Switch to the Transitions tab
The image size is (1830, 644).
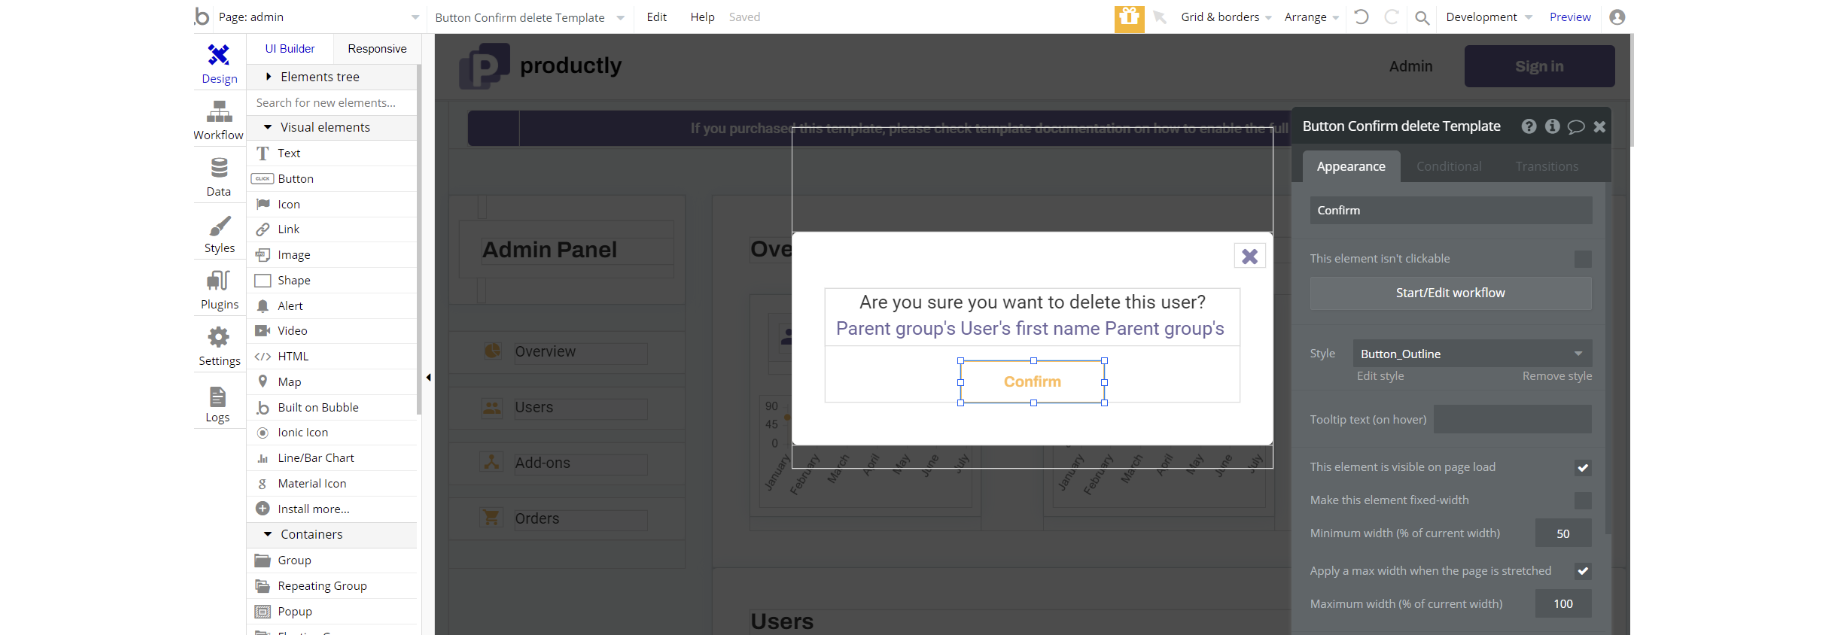pos(1547,167)
